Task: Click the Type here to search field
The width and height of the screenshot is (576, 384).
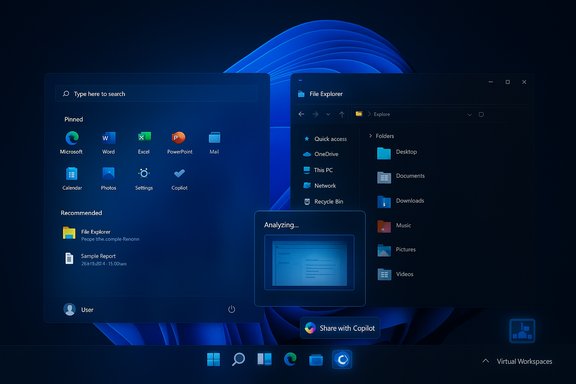Action: [x=157, y=94]
